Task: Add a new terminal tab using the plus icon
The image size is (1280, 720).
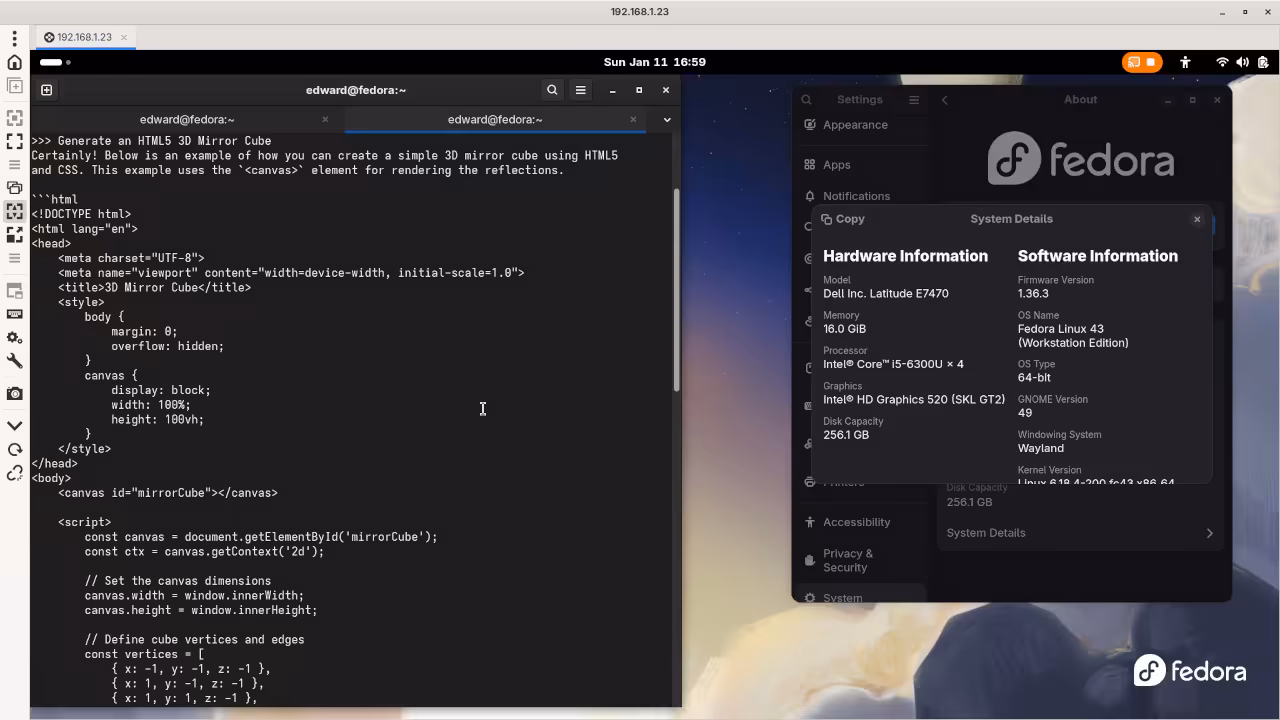Action: (46, 90)
